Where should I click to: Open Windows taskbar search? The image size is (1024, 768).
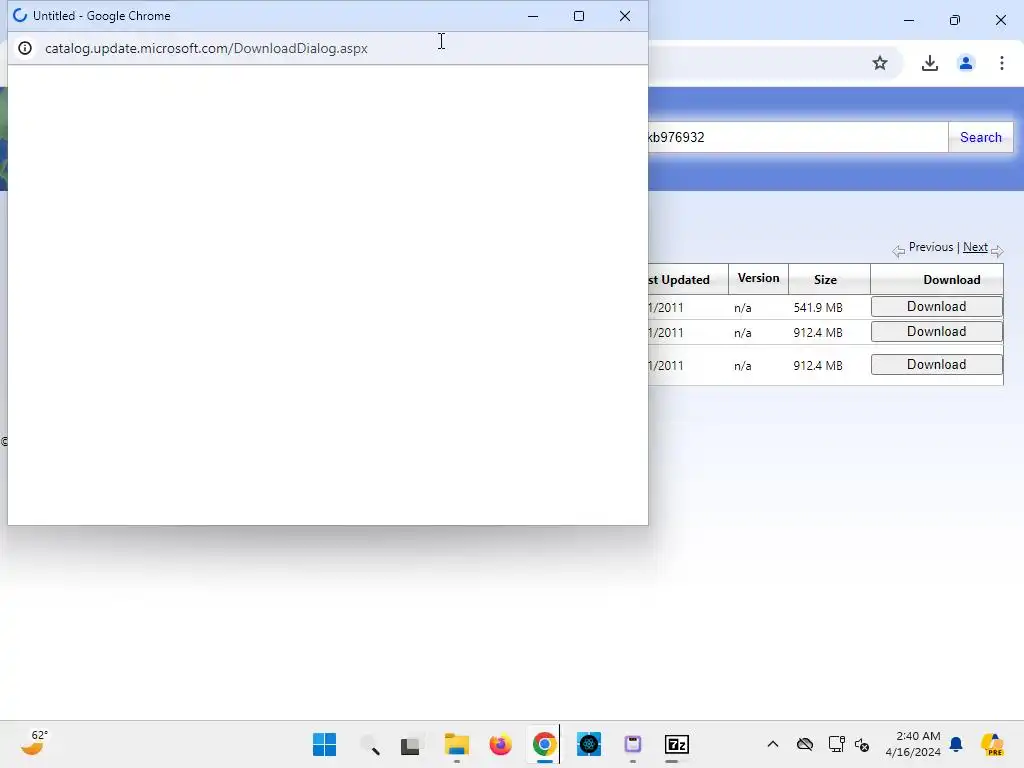coord(370,744)
